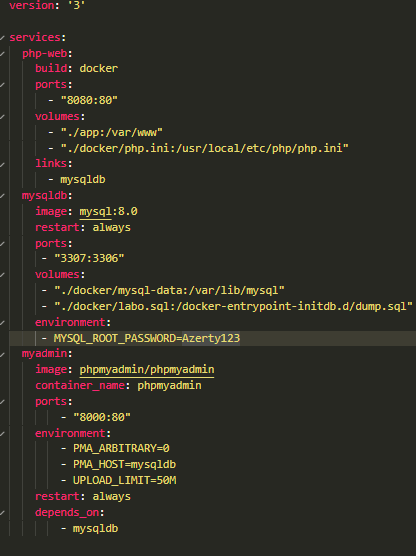This screenshot has height=556, width=416.
Task: Collapse the myadmin service fold arrow
Action: click(2, 354)
